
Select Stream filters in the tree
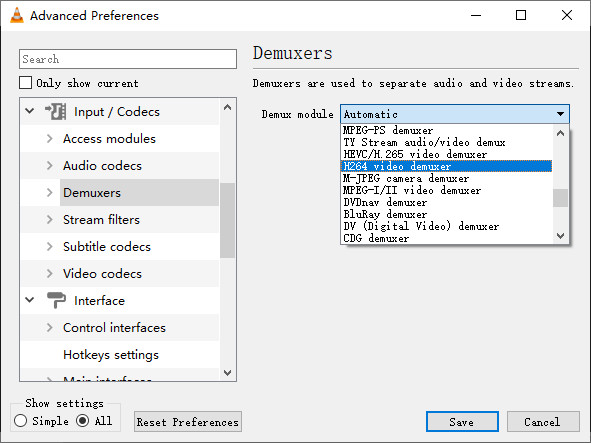[x=101, y=220]
